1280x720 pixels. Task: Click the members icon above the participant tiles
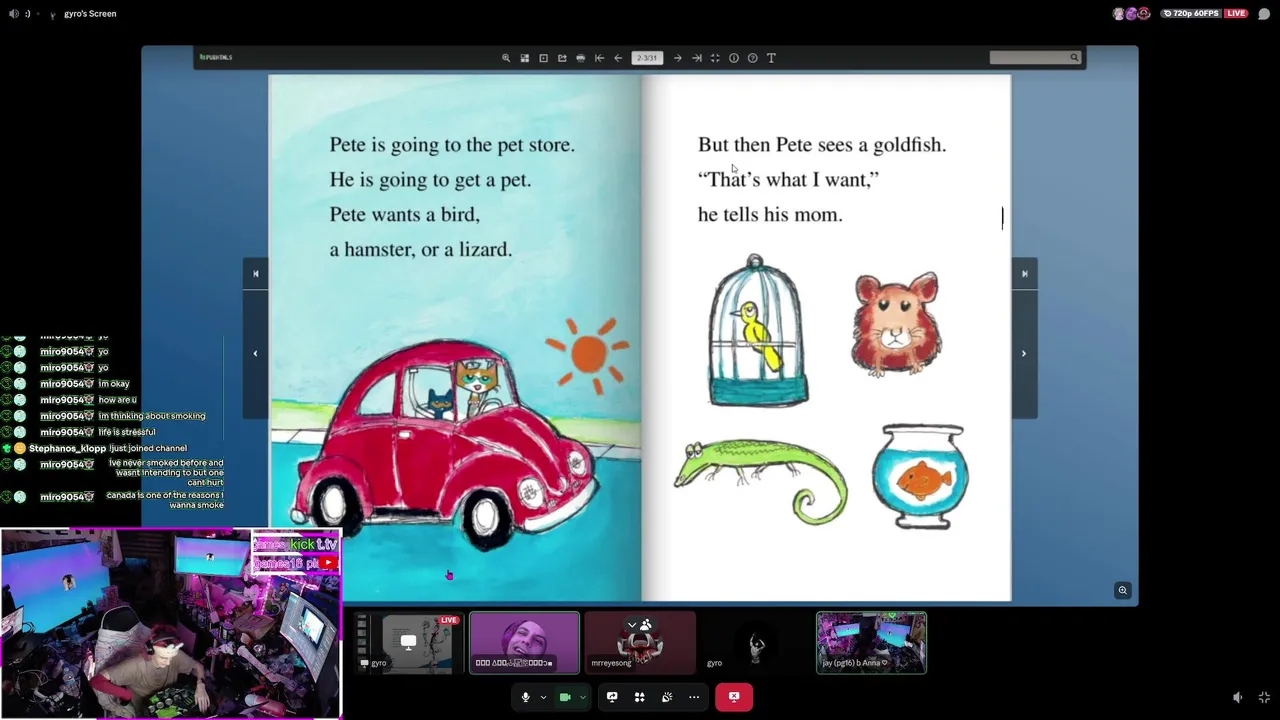pos(646,626)
